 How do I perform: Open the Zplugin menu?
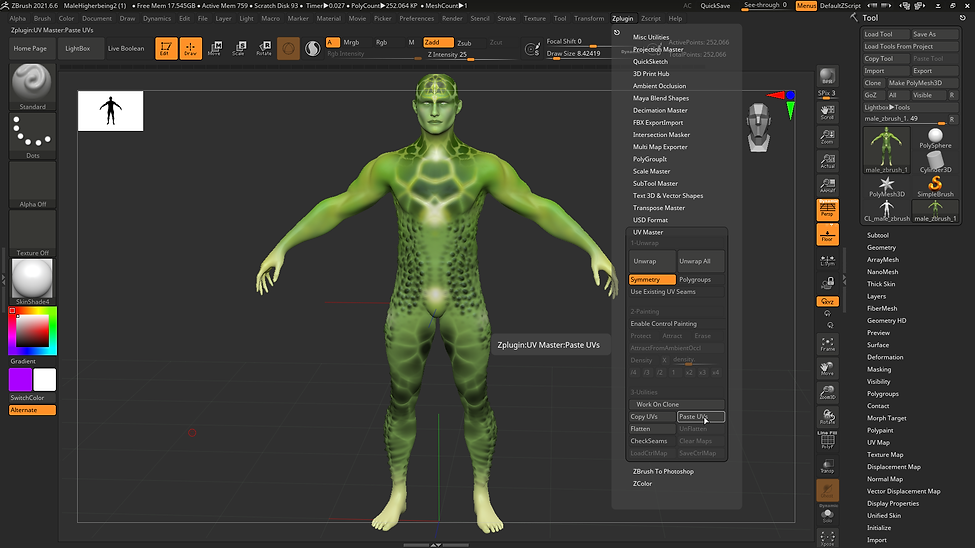coord(622,18)
